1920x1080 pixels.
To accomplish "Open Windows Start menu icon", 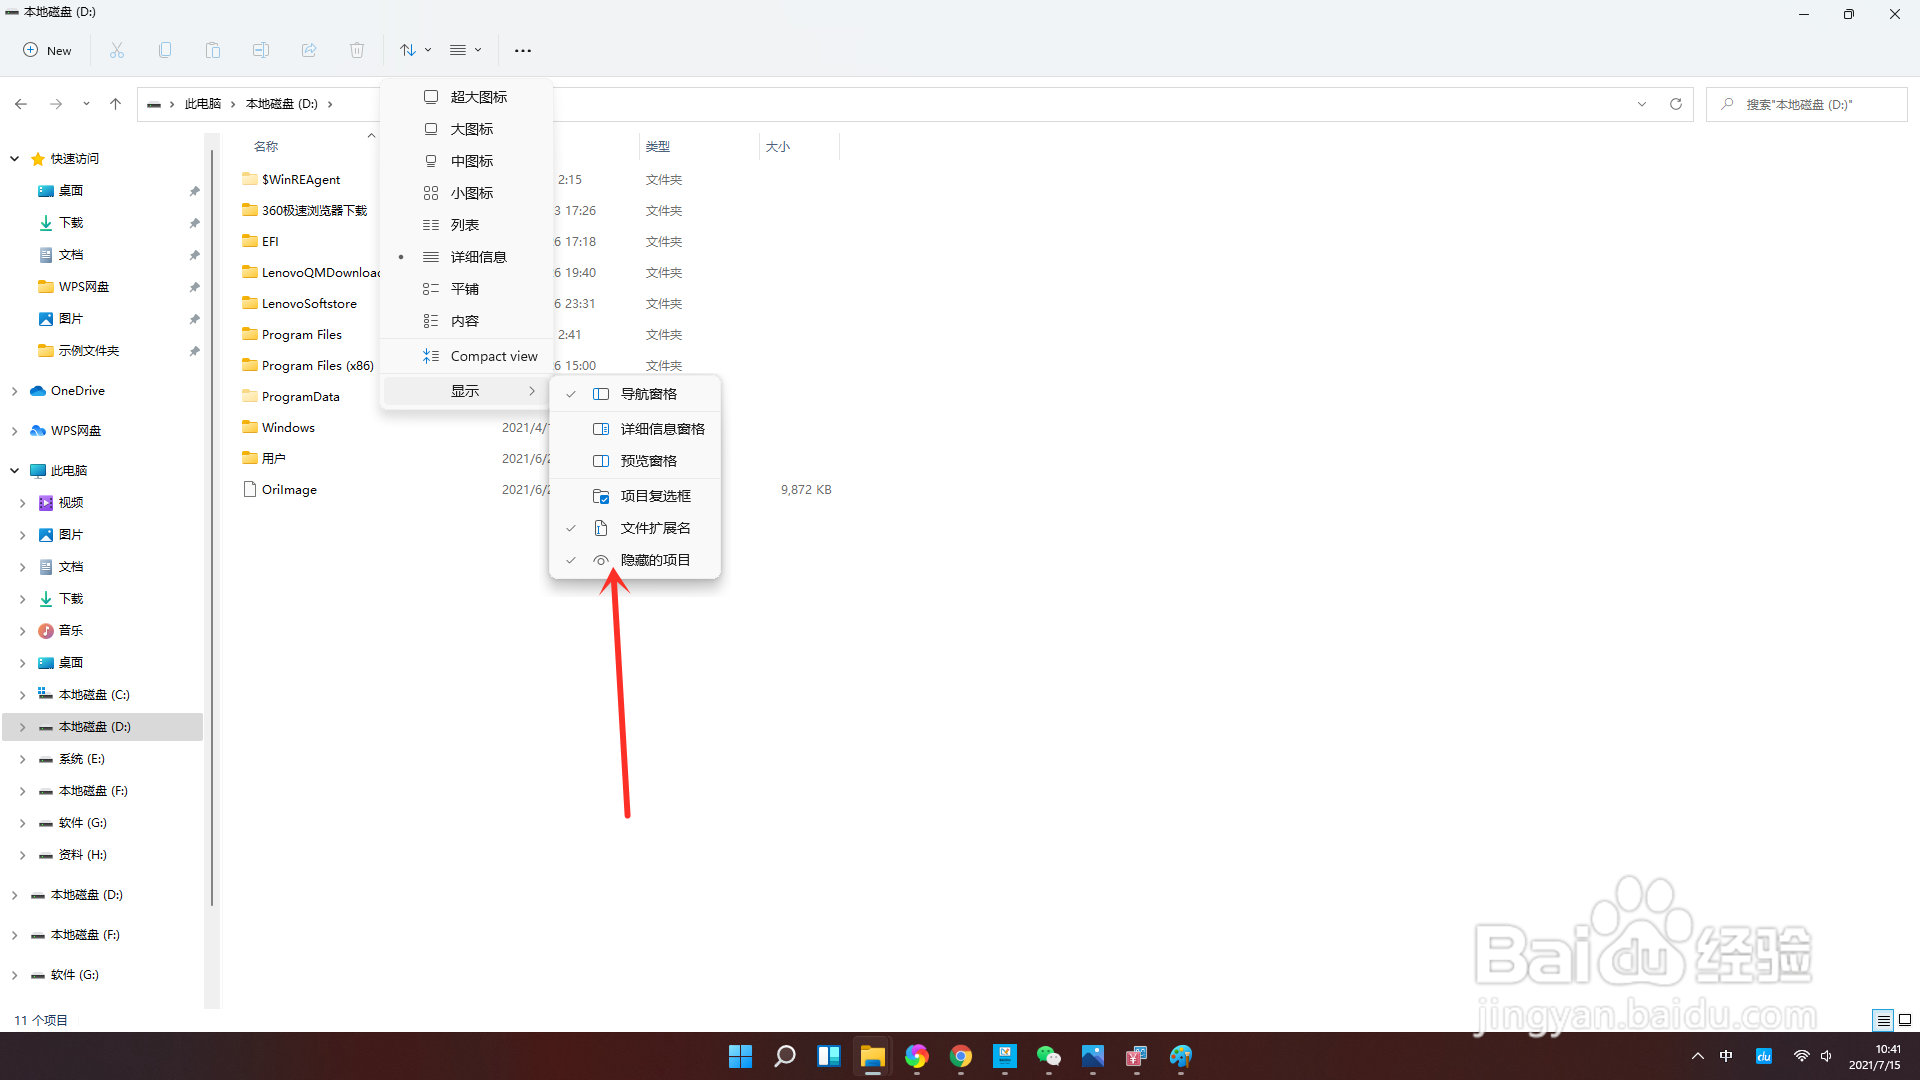I will coord(740,1056).
